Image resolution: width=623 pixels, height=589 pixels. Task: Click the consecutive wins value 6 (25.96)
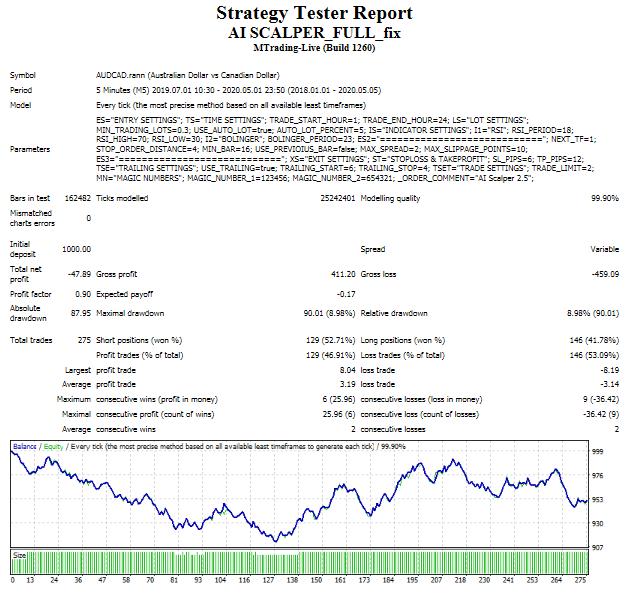click(339, 399)
